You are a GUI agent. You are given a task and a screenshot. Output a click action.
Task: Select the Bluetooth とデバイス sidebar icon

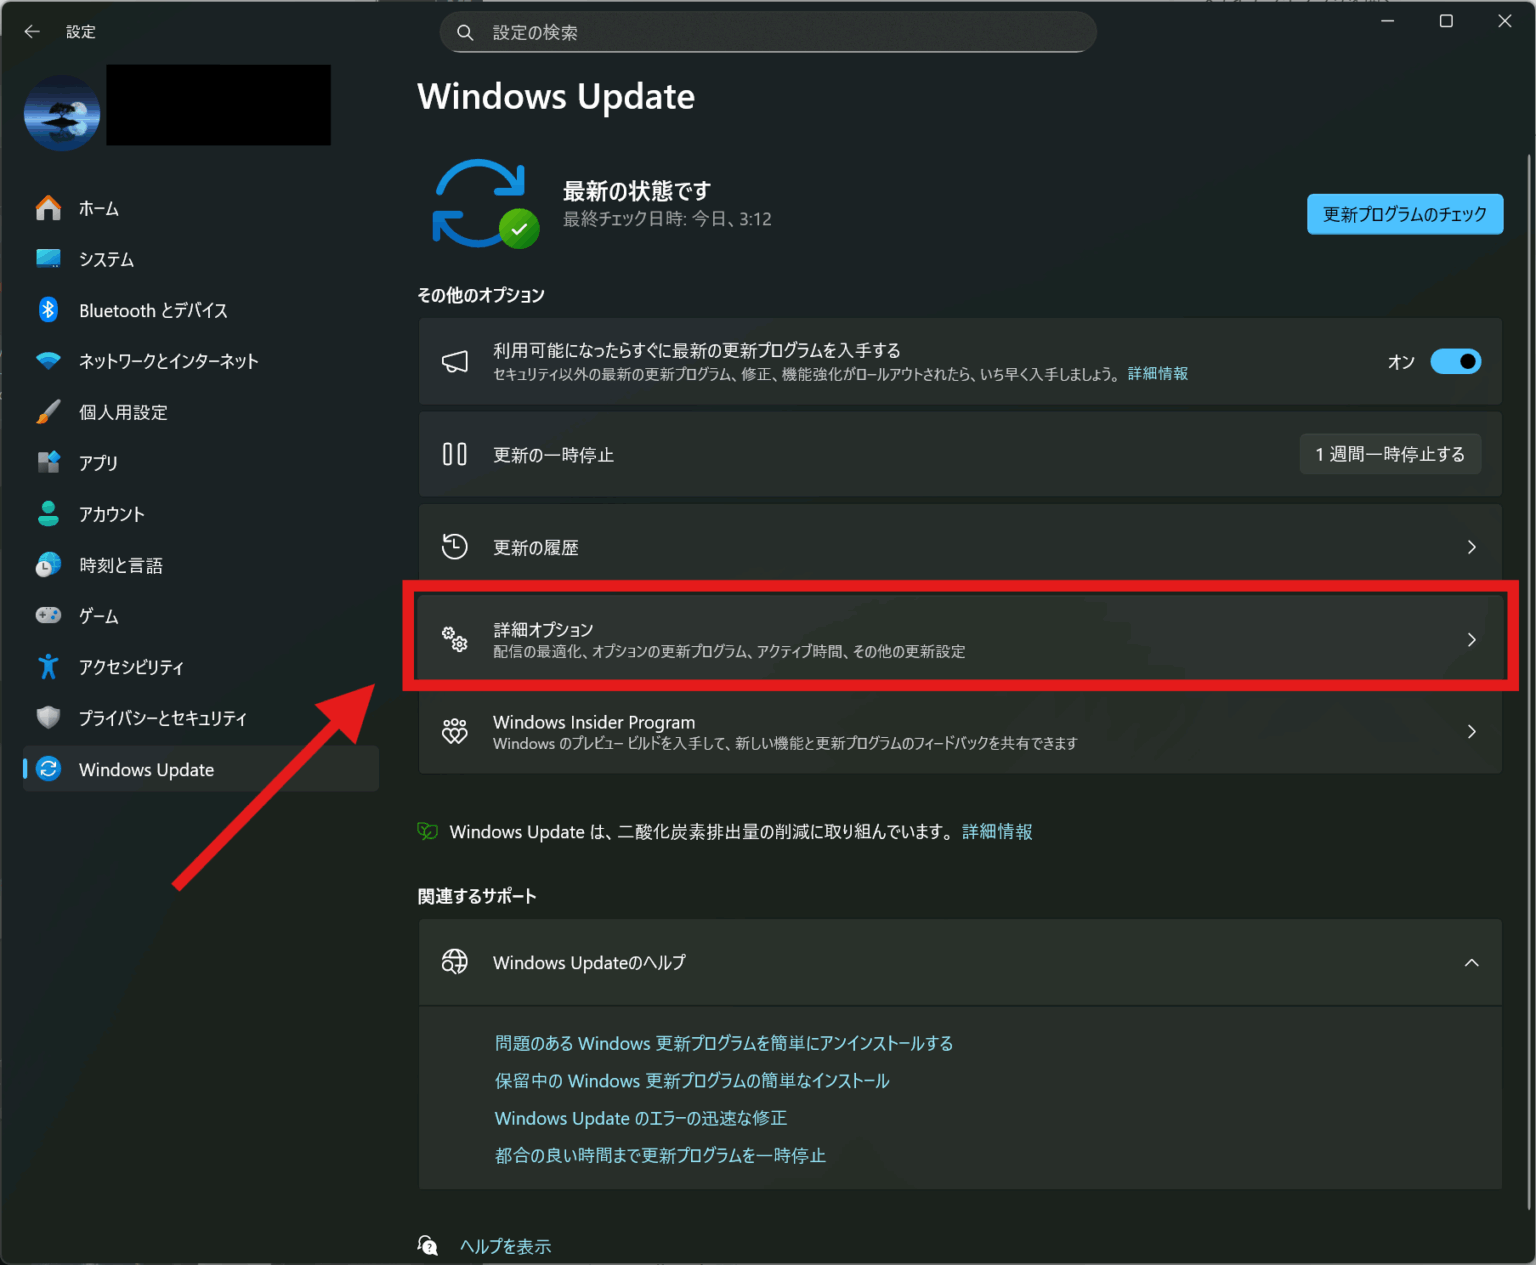(x=48, y=310)
